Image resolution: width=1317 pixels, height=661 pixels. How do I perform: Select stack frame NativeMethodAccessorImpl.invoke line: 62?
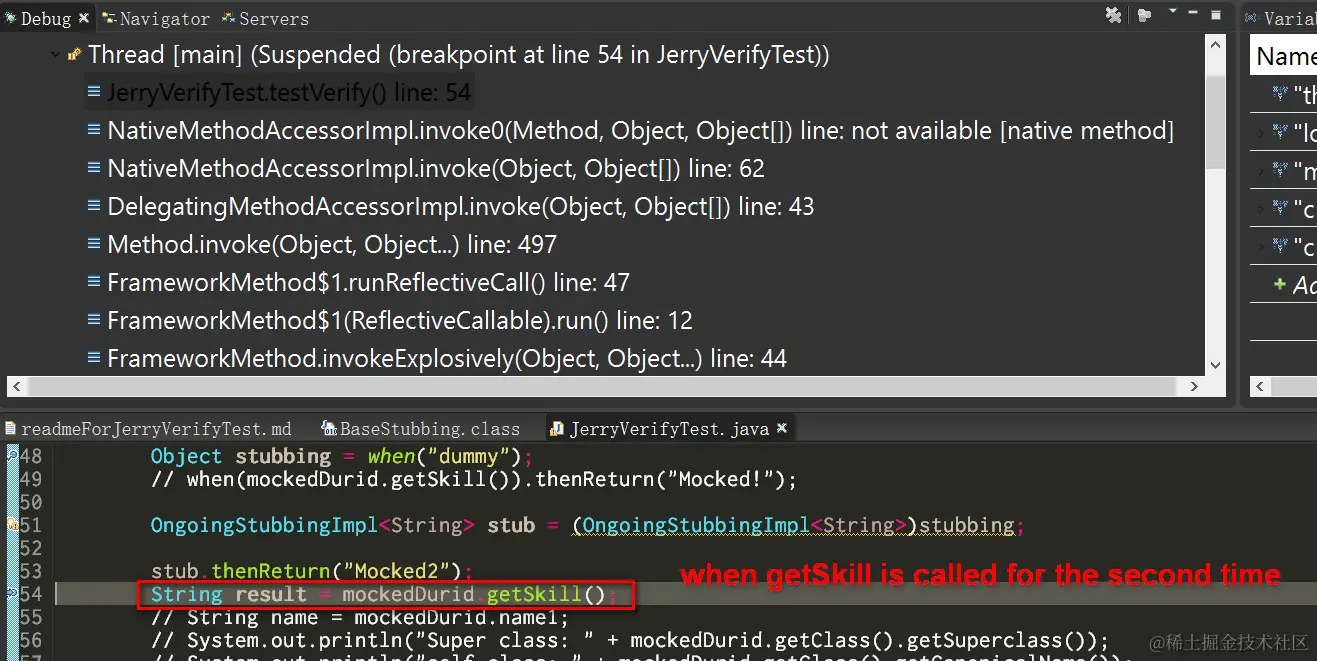436,169
